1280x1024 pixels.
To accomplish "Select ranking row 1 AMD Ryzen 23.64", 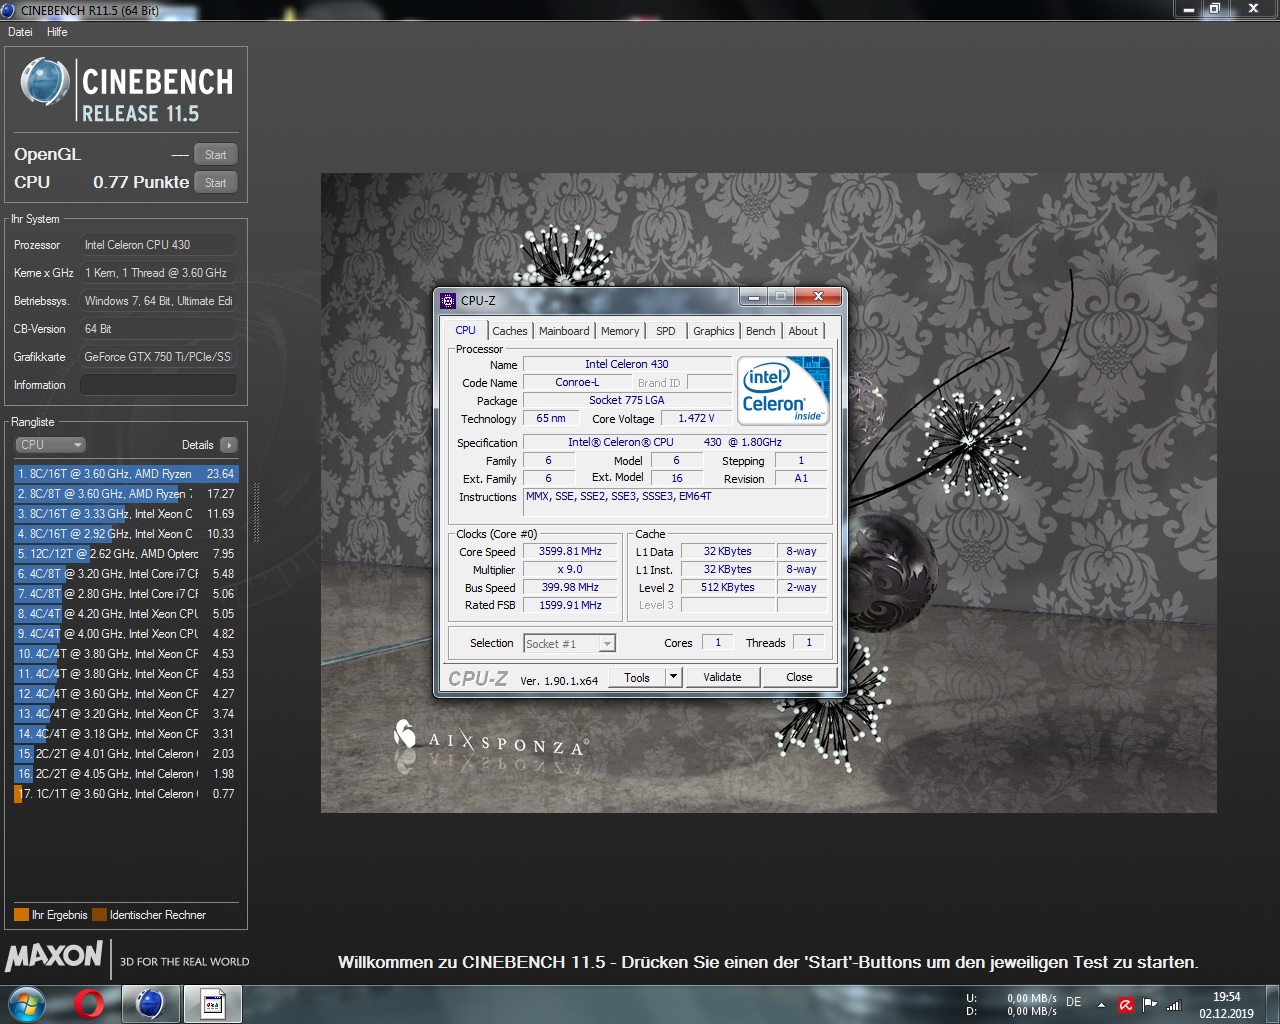I will 126,474.
